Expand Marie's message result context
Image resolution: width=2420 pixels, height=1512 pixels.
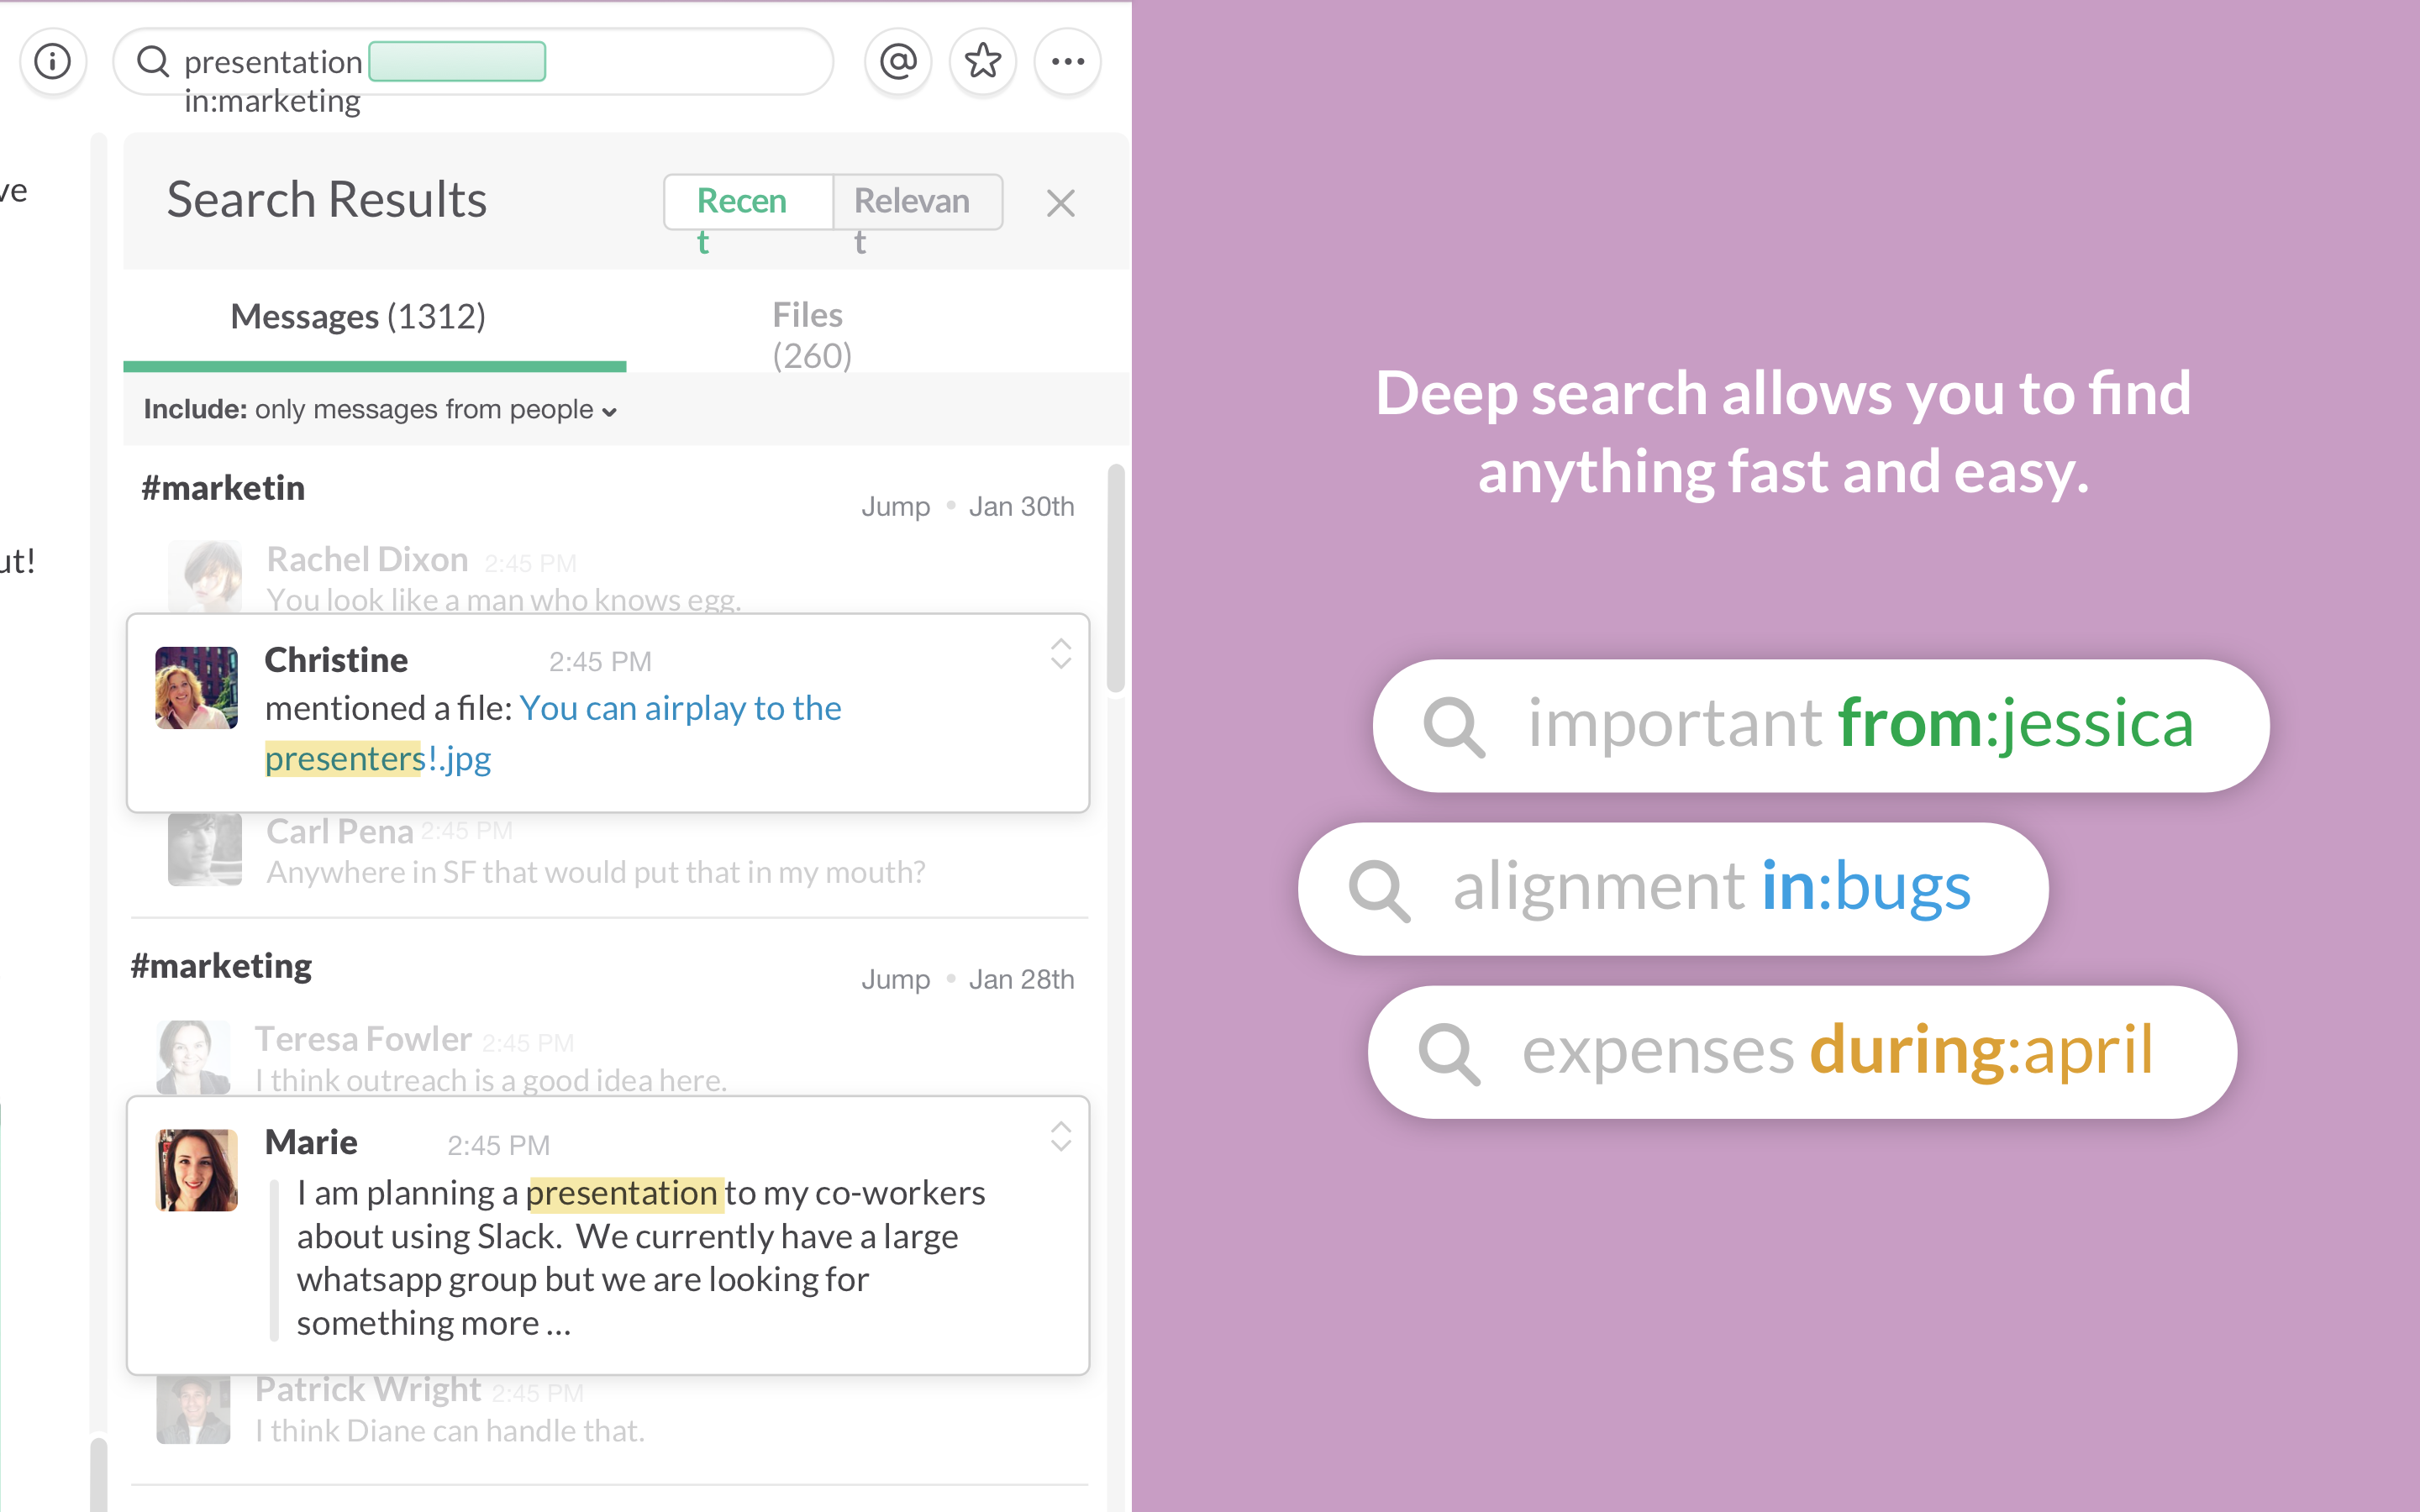(x=1060, y=1137)
